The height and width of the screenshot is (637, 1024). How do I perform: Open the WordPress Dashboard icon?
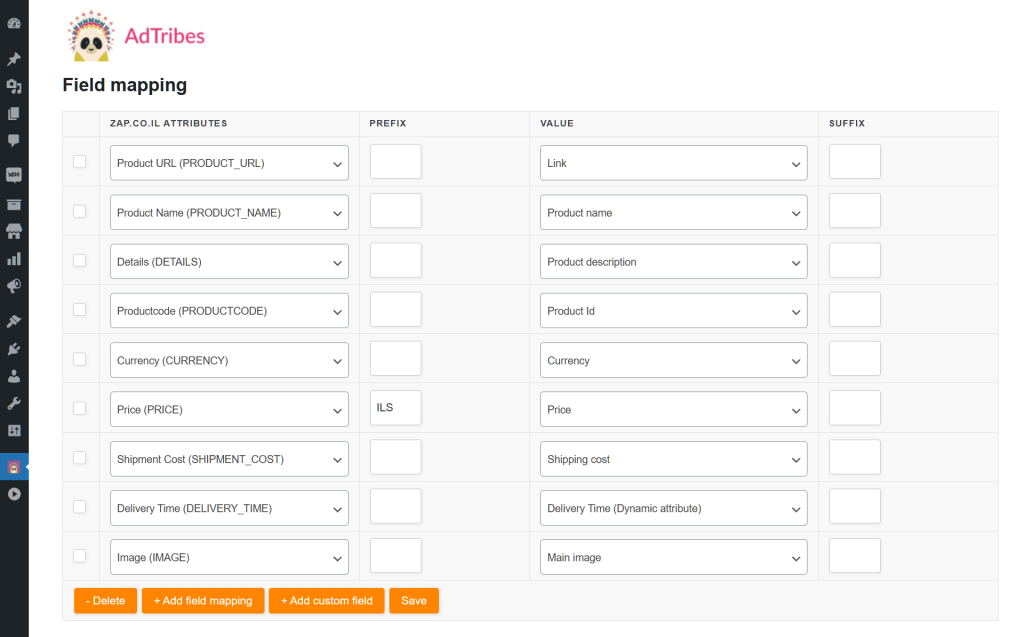click(14, 22)
